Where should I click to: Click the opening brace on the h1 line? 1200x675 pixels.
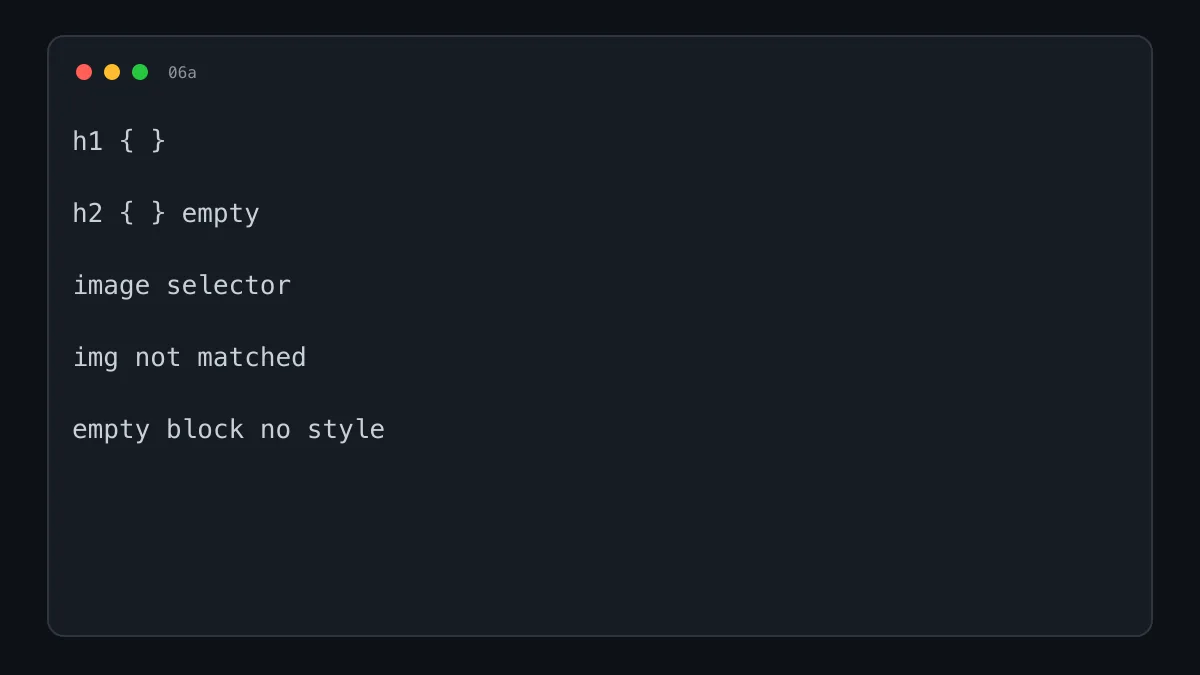127,141
